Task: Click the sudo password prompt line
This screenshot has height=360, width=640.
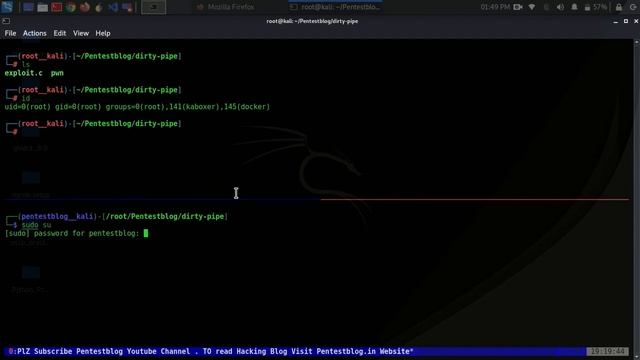Action: [76, 233]
